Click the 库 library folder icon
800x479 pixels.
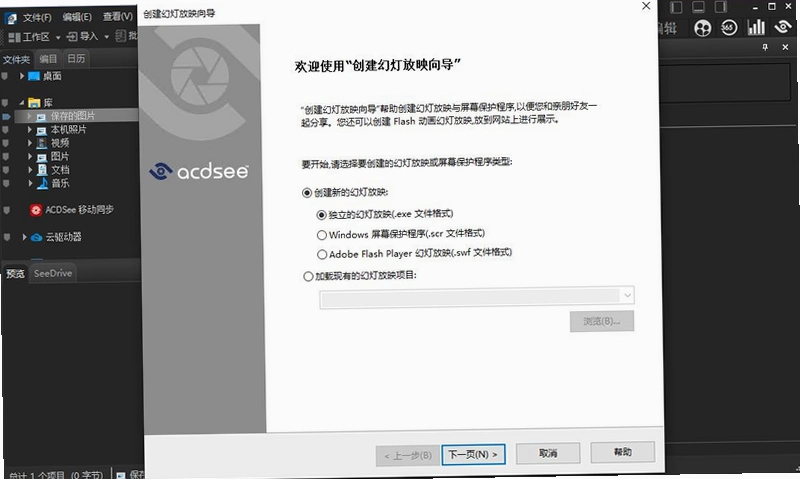34,103
